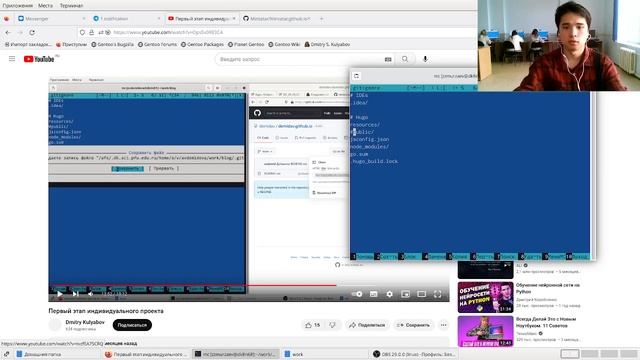Open the Dmitry Kulyabov channel name

pyautogui.click(x=85, y=322)
